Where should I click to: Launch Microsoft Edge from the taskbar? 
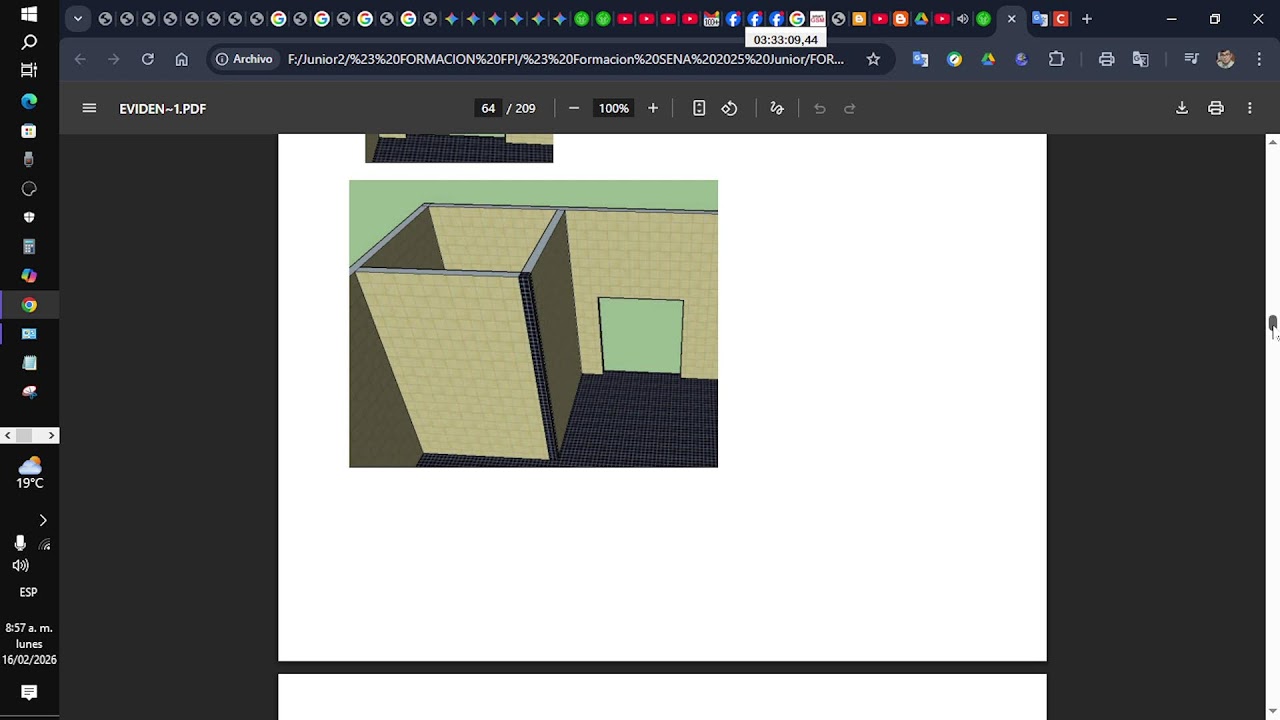[29, 101]
